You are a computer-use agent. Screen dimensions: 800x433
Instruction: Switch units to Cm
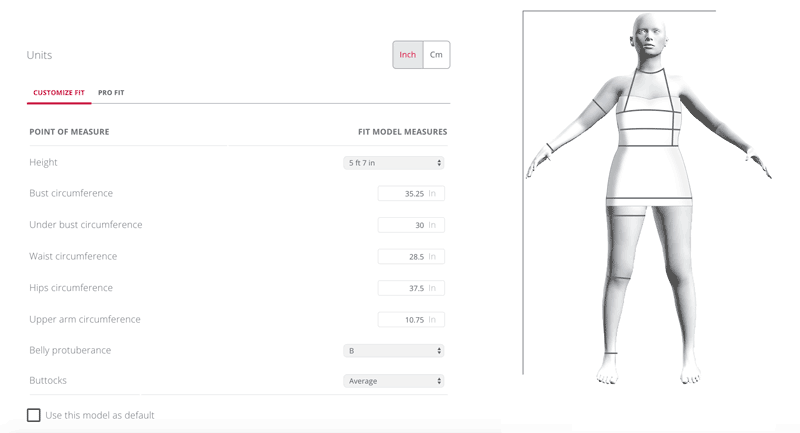436,55
